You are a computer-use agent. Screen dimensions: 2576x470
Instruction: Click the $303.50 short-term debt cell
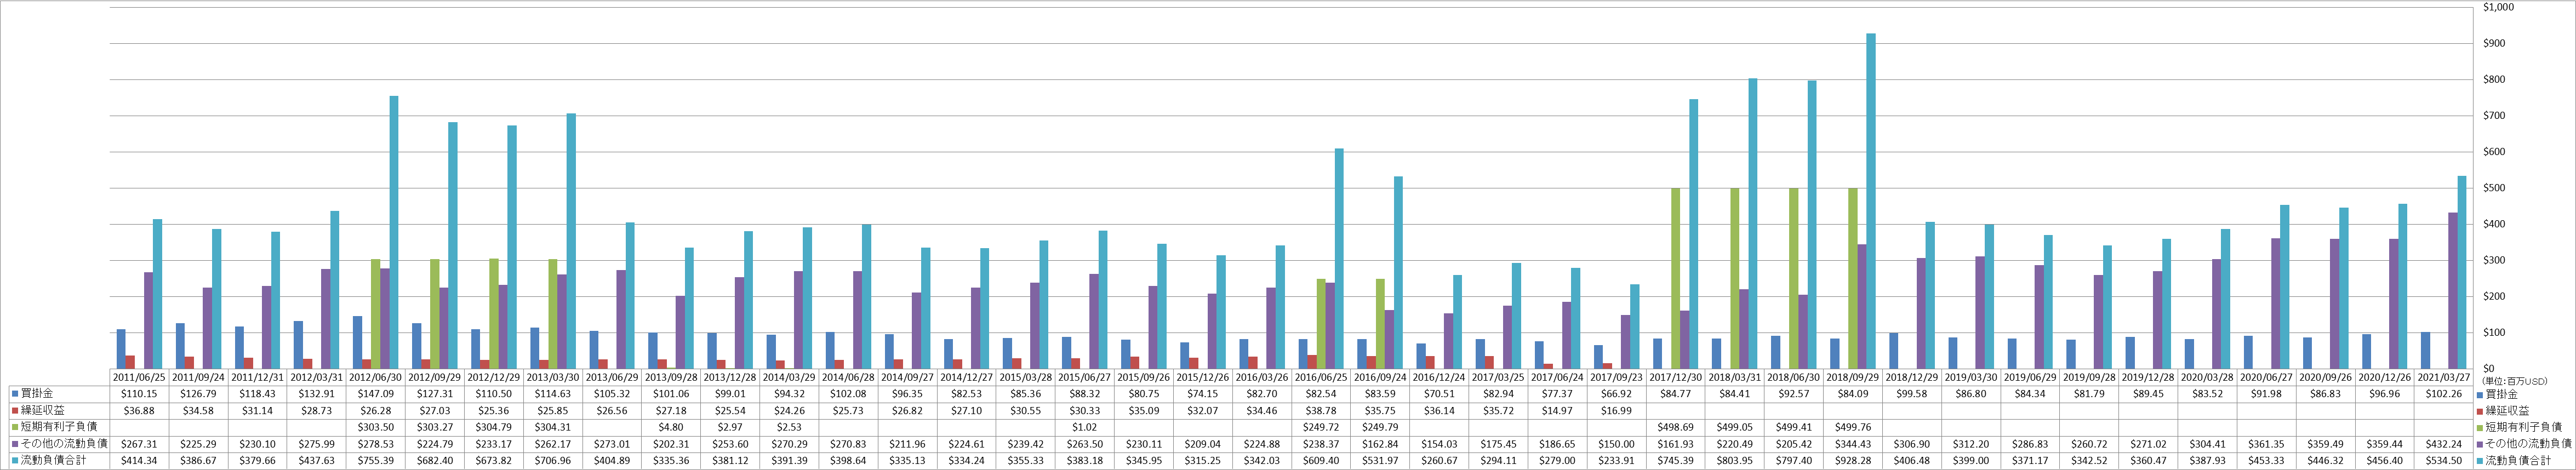[x=376, y=427]
